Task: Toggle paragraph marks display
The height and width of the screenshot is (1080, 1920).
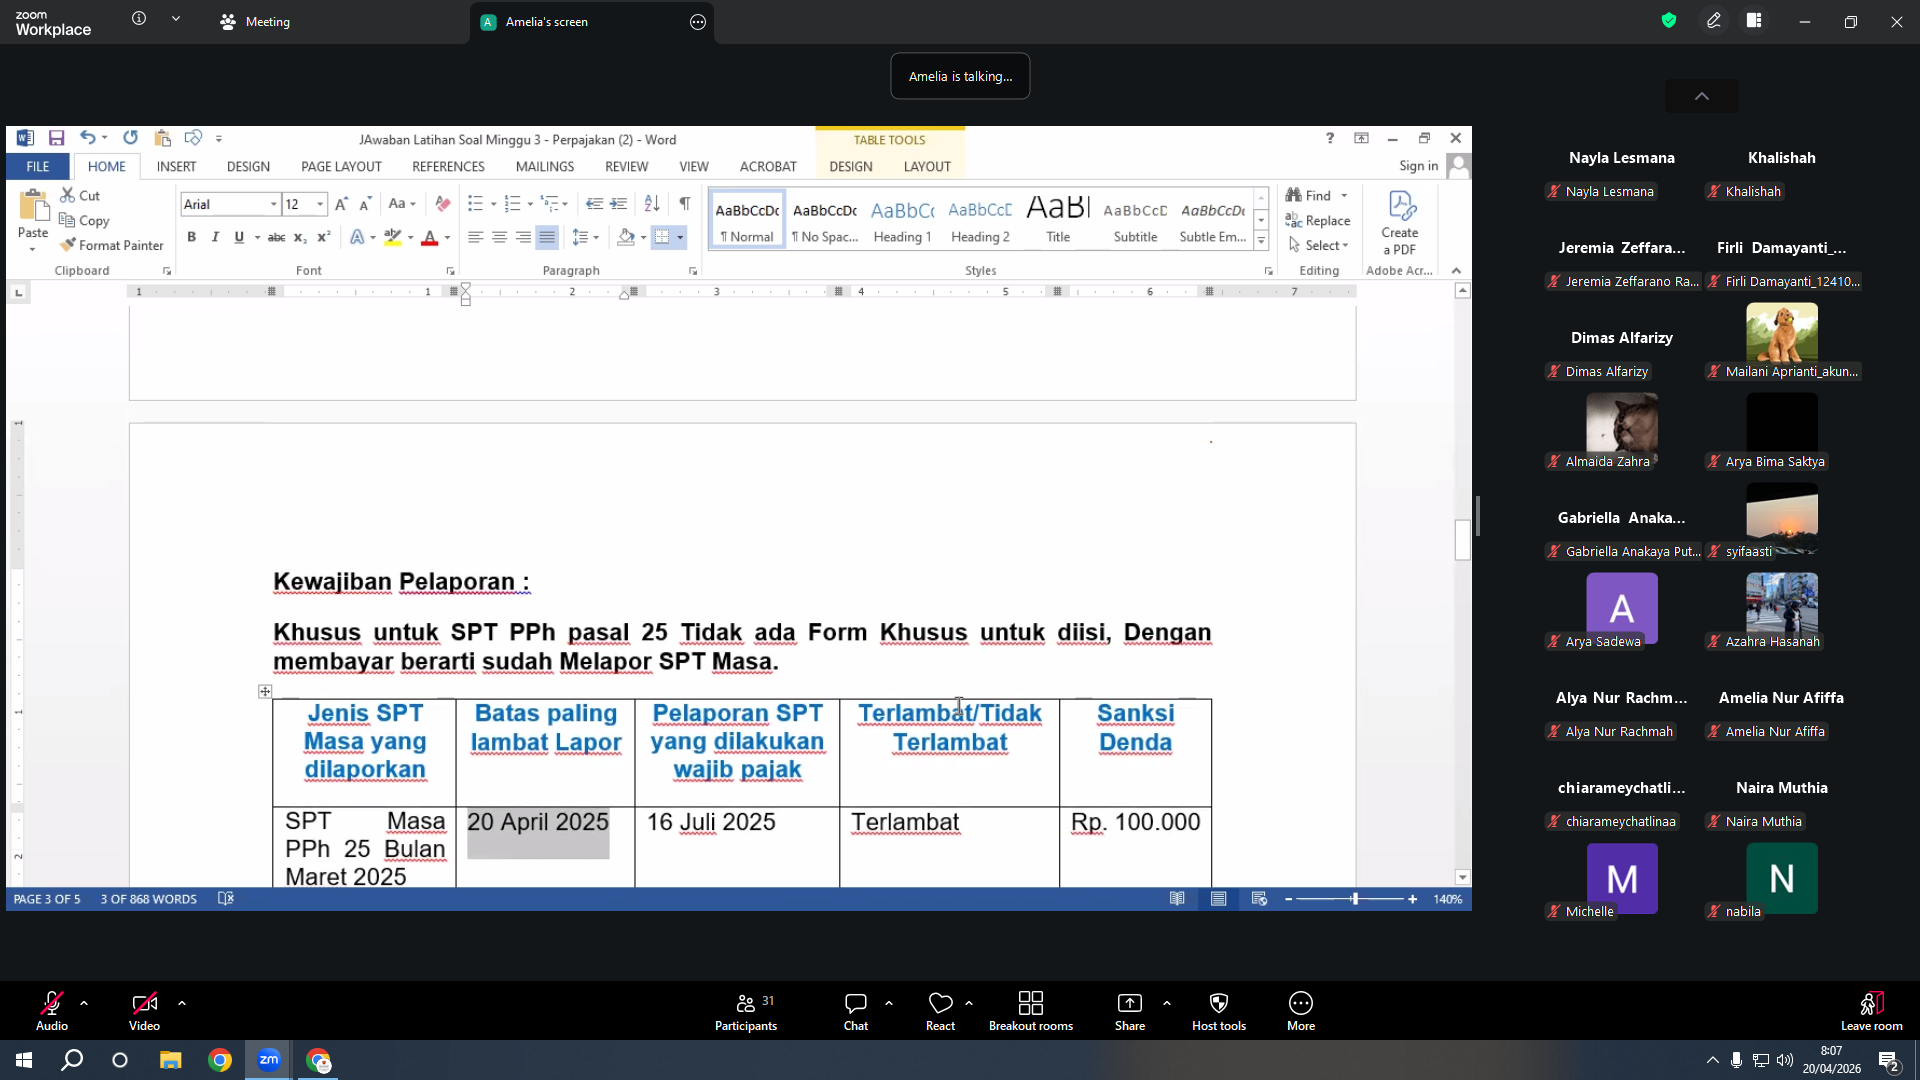Action: coord(685,204)
